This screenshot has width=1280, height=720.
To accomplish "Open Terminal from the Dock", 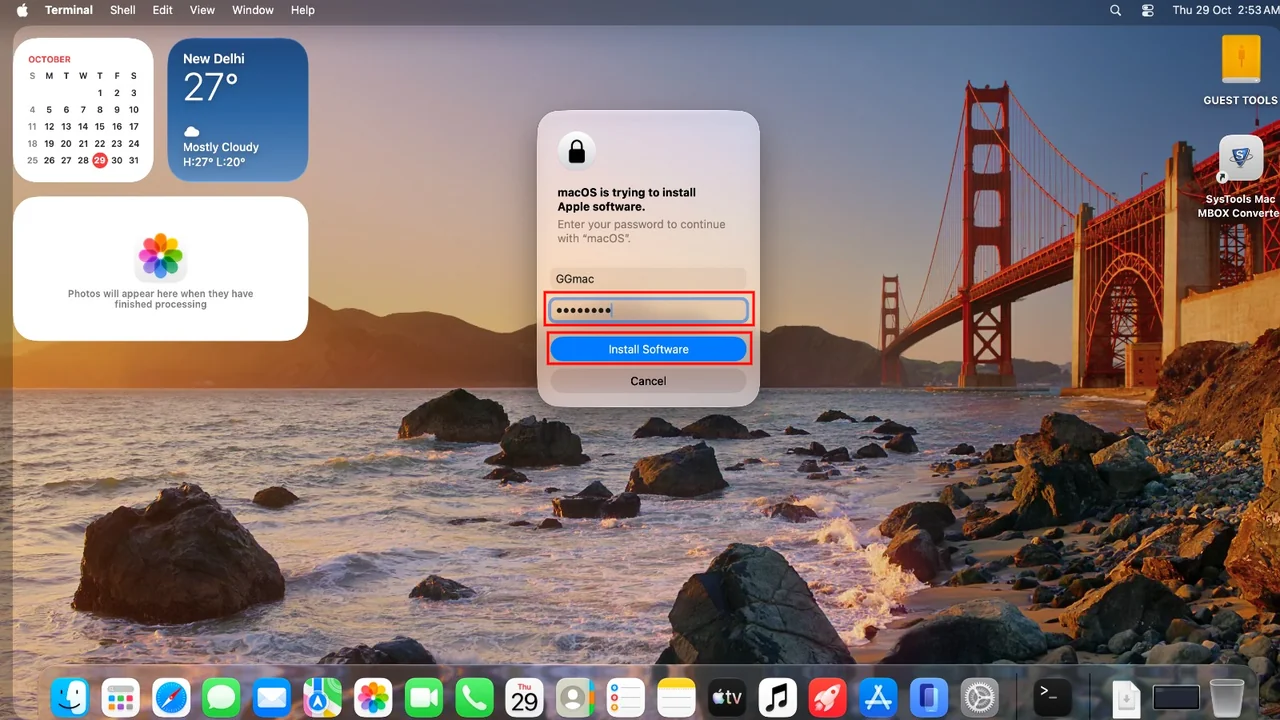I will [1052, 697].
